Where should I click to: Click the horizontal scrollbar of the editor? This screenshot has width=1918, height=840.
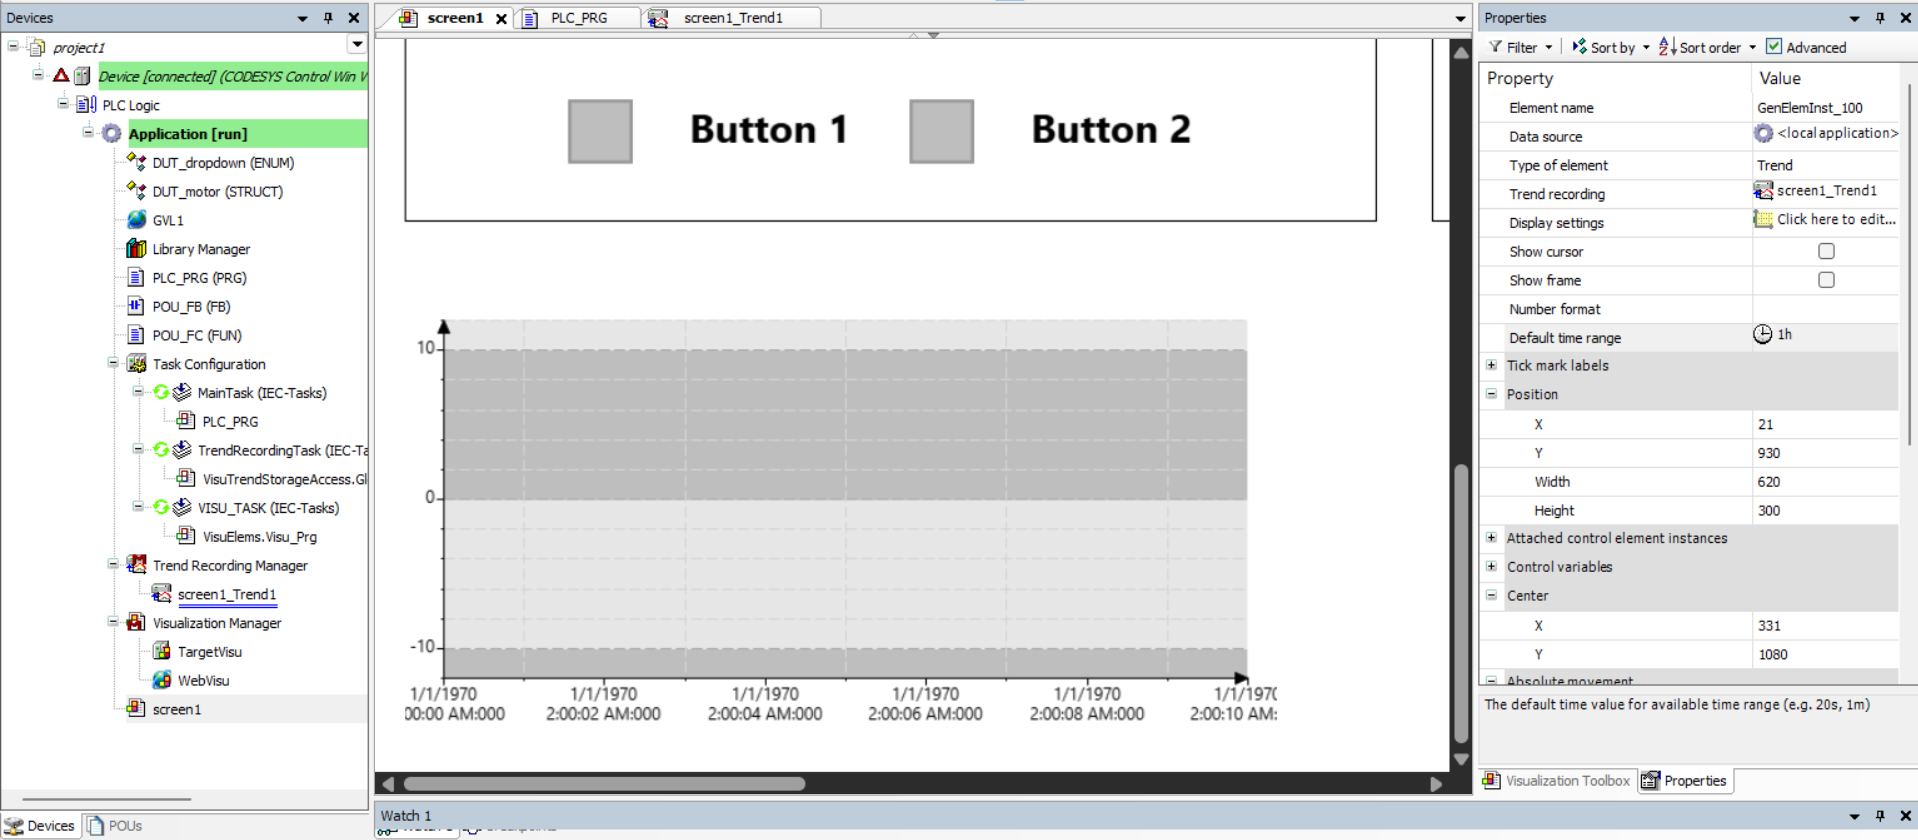[604, 784]
